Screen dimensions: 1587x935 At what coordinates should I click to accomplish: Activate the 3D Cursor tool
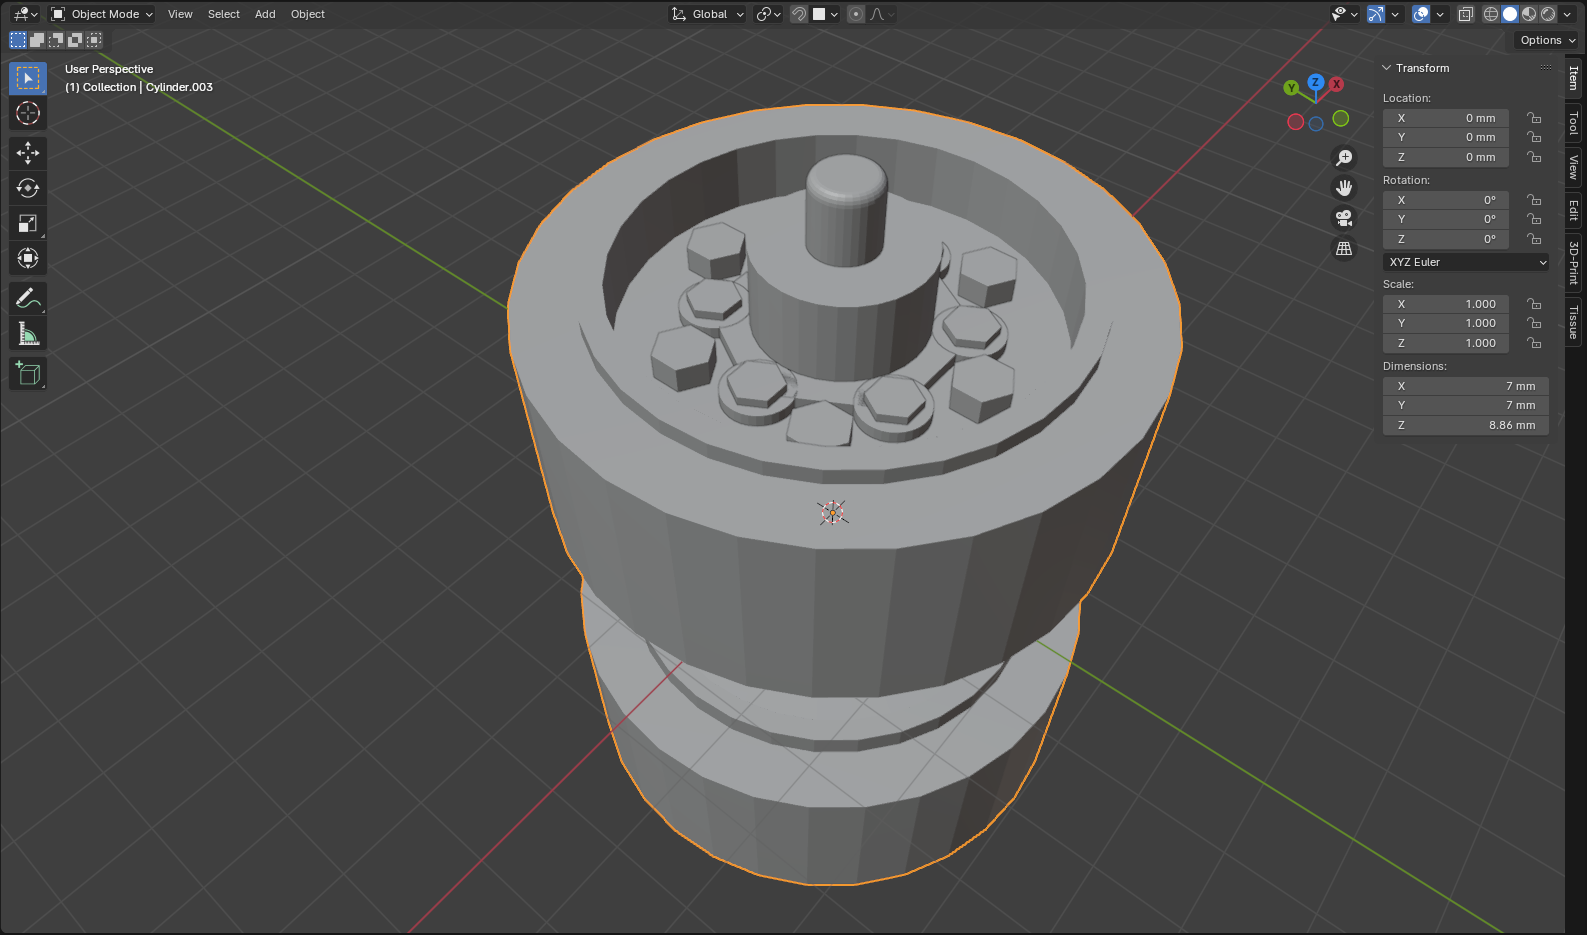28,113
